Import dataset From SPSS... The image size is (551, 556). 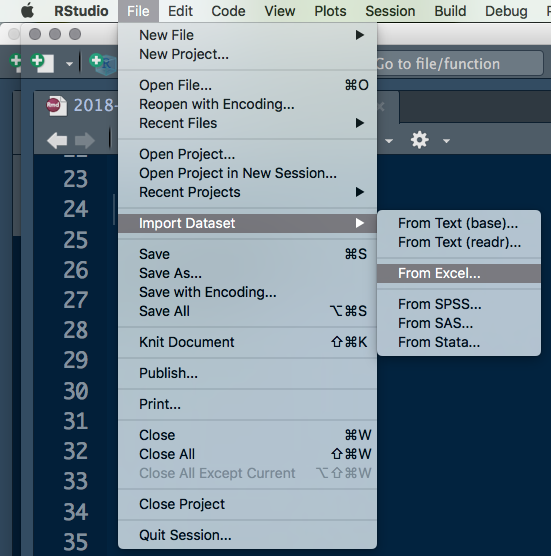pyautogui.click(x=459, y=304)
